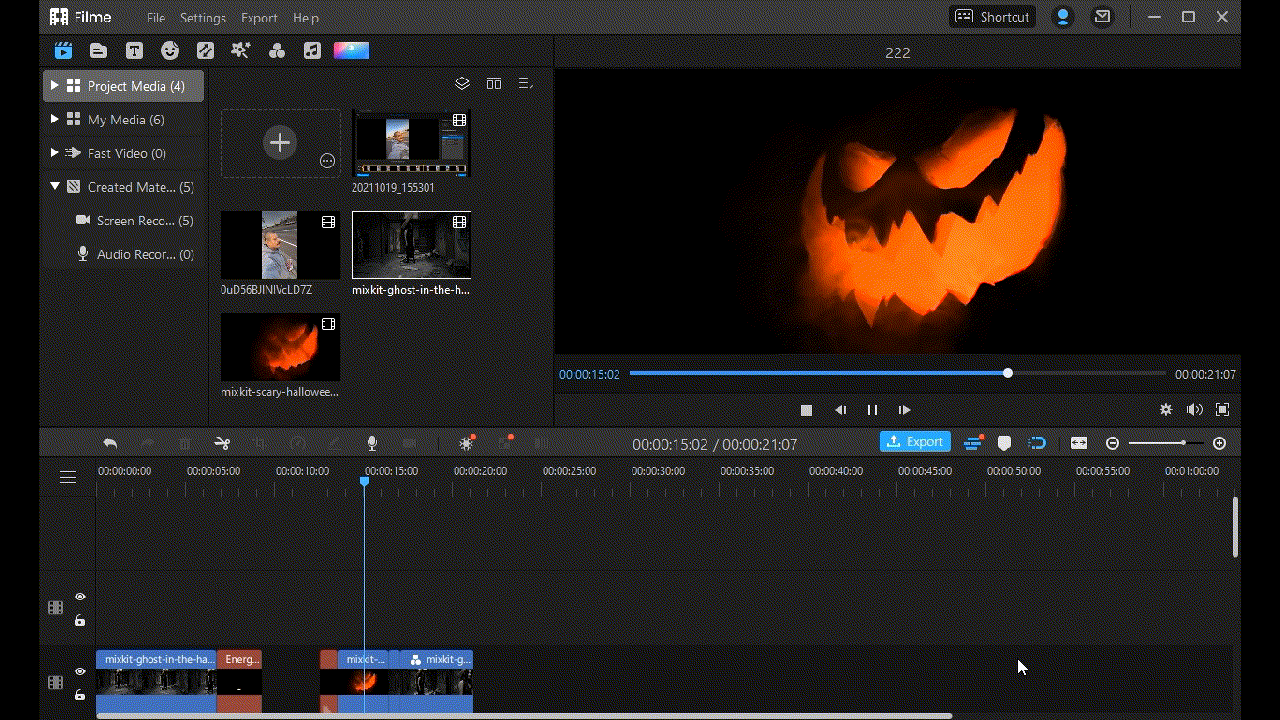This screenshot has height=720, width=1280.
Task: Collapse the Created Materials tree item
Action: coord(55,186)
